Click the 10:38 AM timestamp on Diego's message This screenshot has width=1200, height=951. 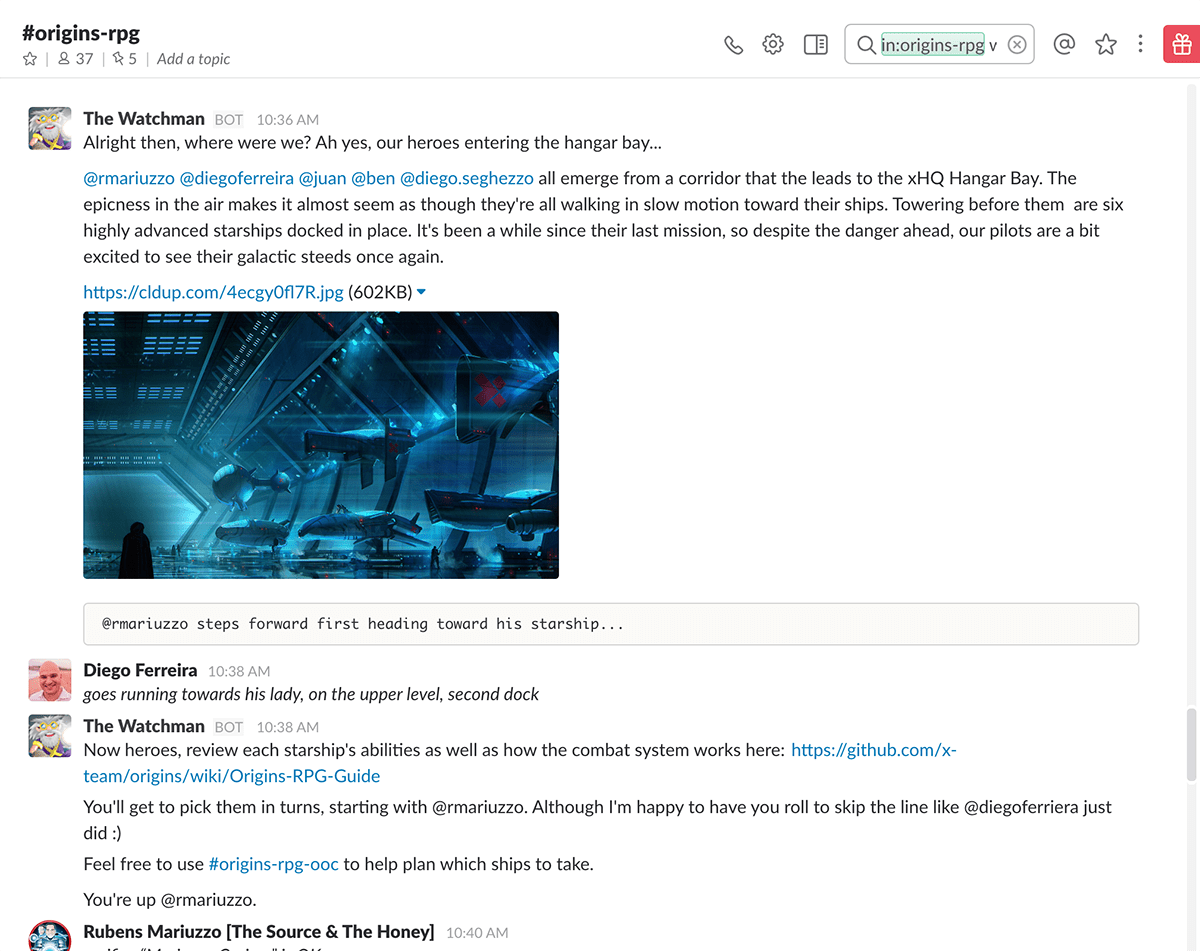pyautogui.click(x=239, y=671)
